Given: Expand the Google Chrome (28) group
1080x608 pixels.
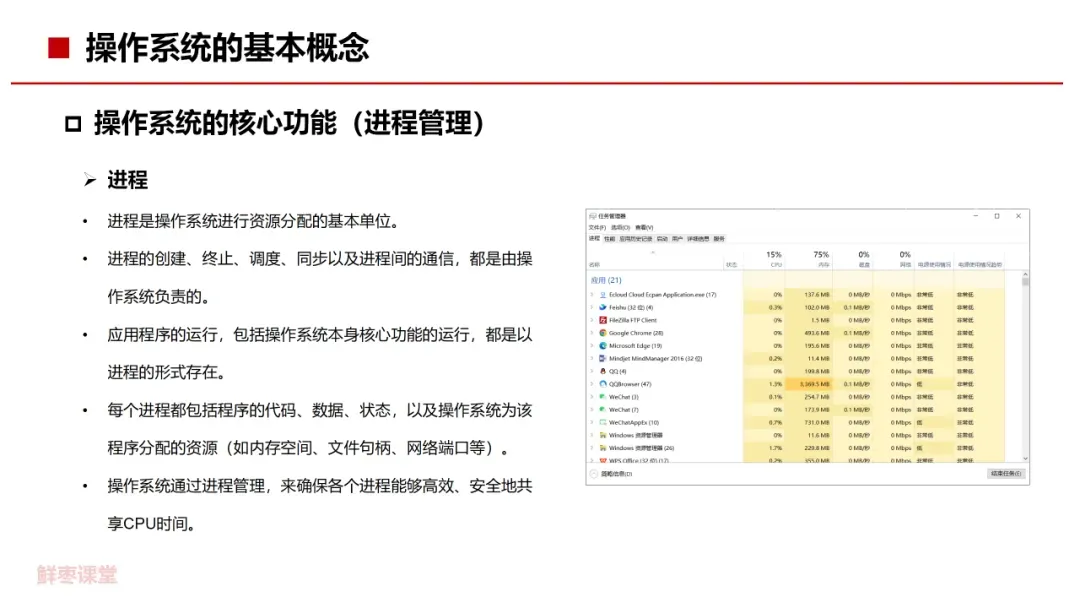Looking at the screenshot, I should pos(592,333).
